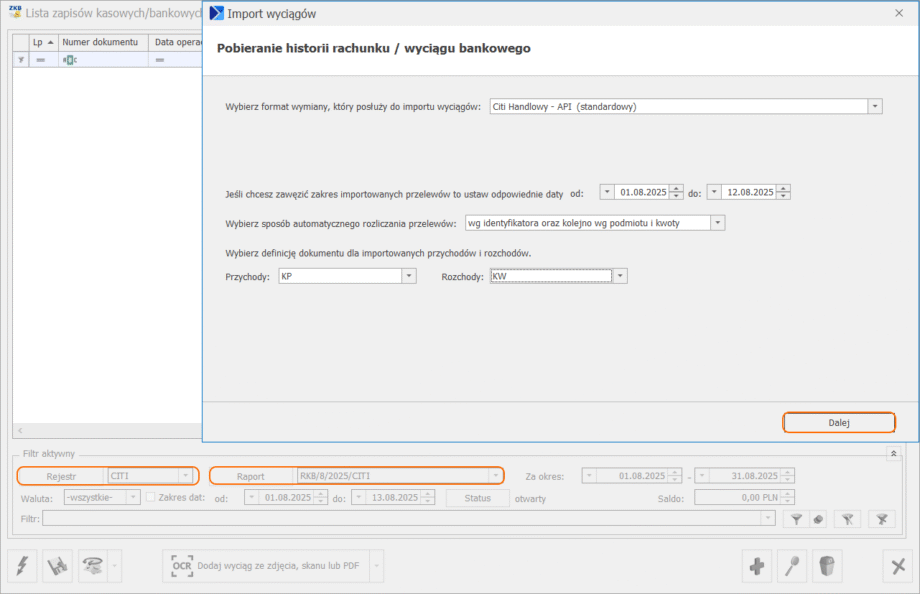Click the funnel apply filter icon

pos(796,519)
